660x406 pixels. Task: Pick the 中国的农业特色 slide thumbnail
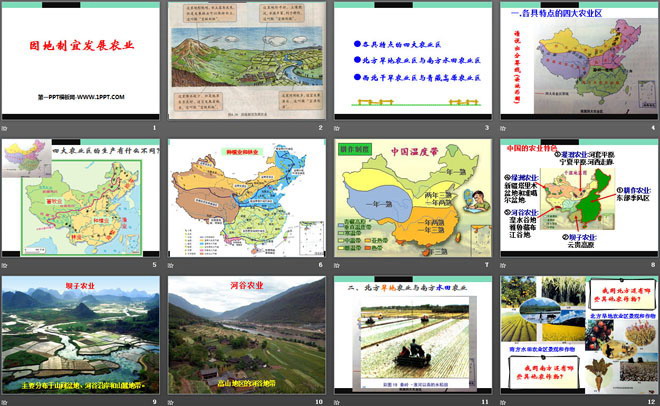pyautogui.click(x=578, y=198)
